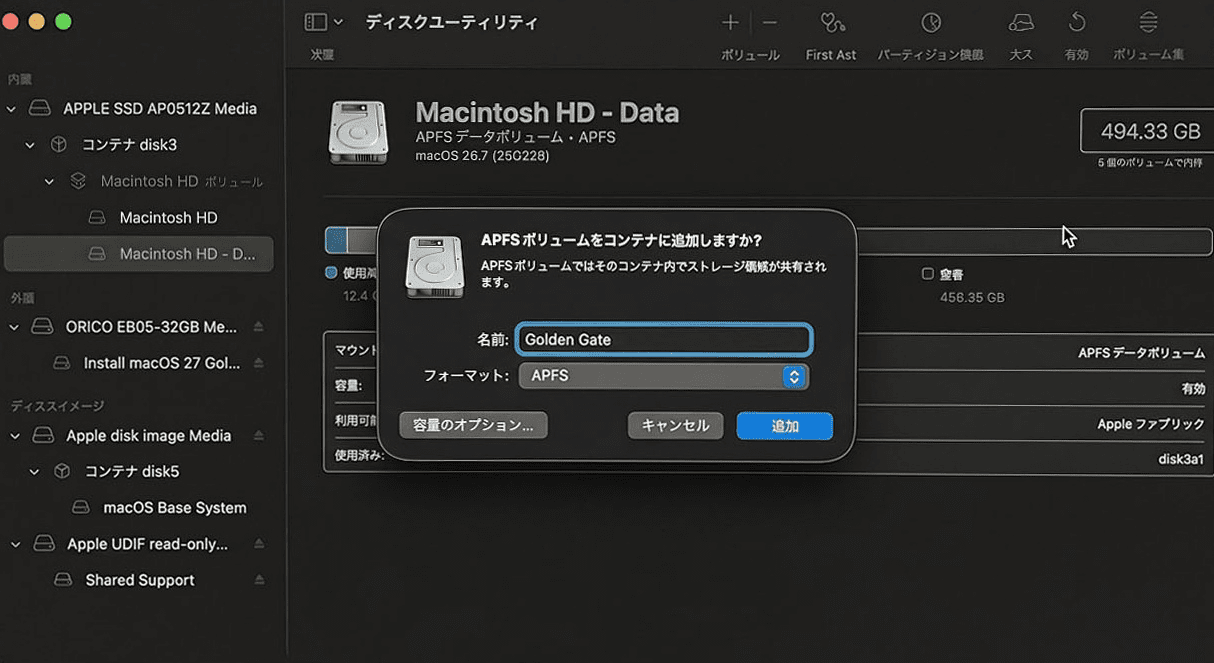Eject the Install macOS 27 volume
1214x663 pixels.
(x=259, y=363)
